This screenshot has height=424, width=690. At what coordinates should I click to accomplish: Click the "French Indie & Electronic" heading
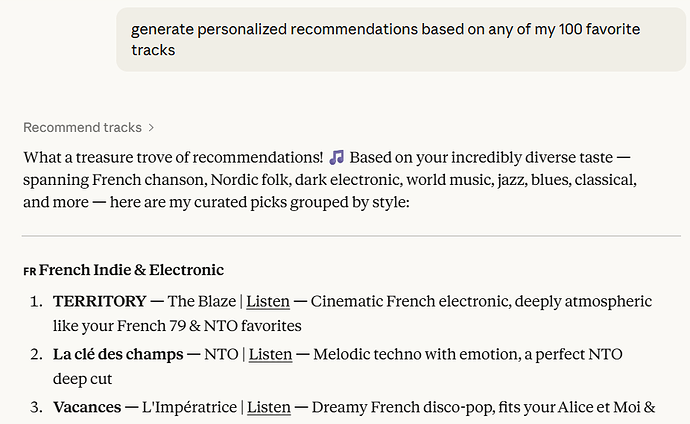click(x=131, y=270)
